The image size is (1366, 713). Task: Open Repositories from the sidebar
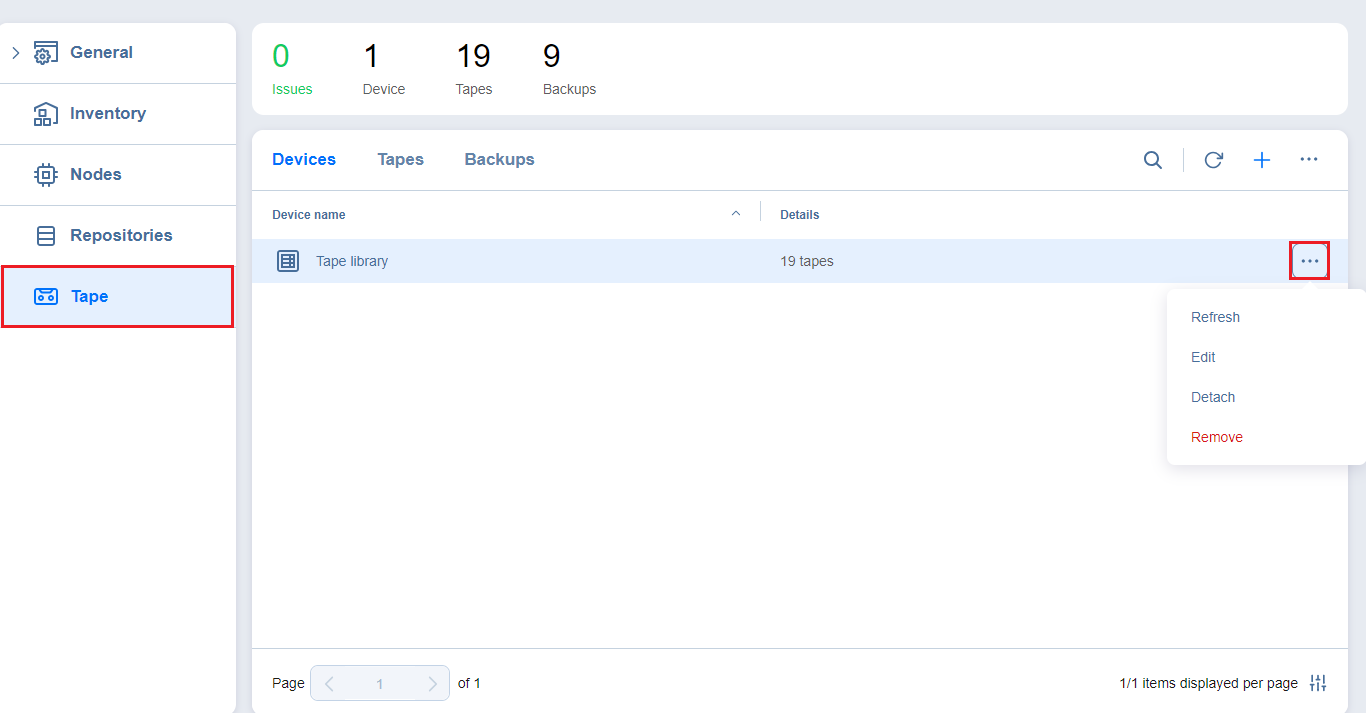click(121, 236)
